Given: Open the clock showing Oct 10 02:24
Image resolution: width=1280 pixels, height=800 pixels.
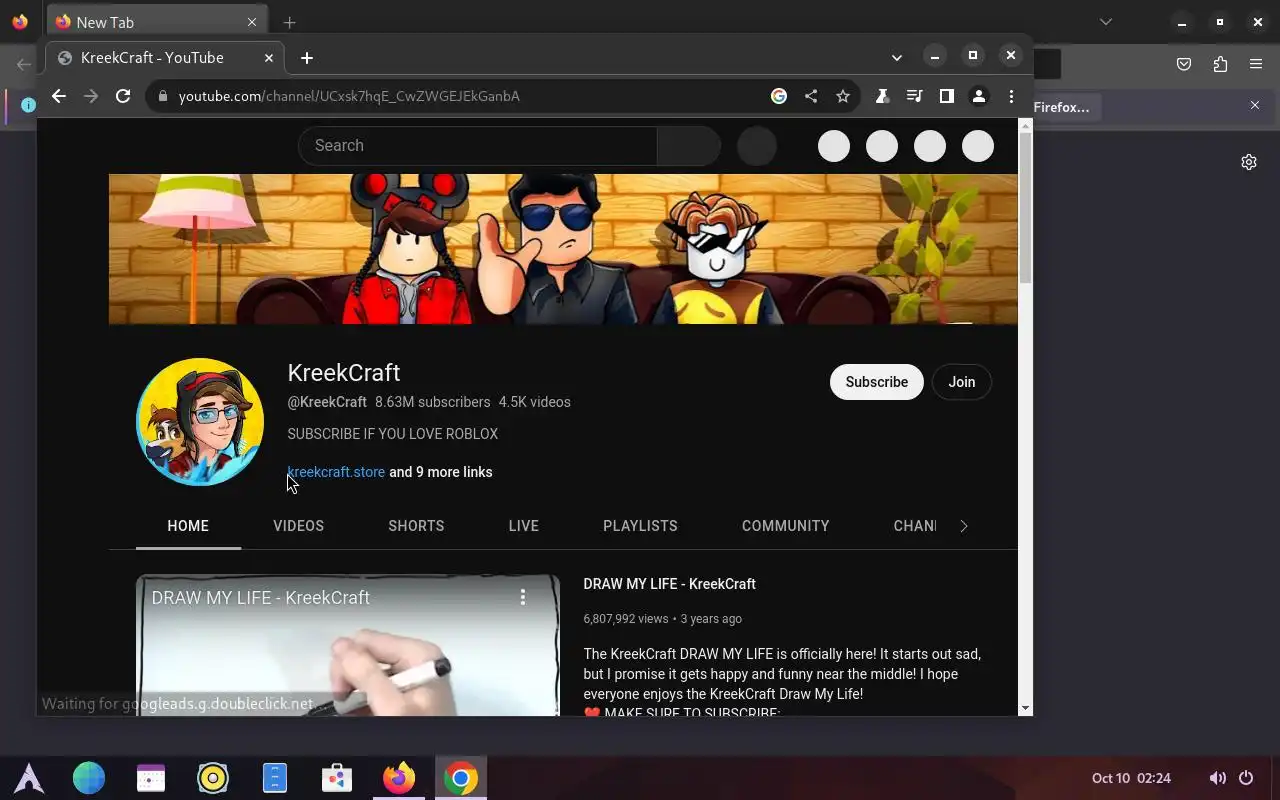Looking at the screenshot, I should 1131,778.
